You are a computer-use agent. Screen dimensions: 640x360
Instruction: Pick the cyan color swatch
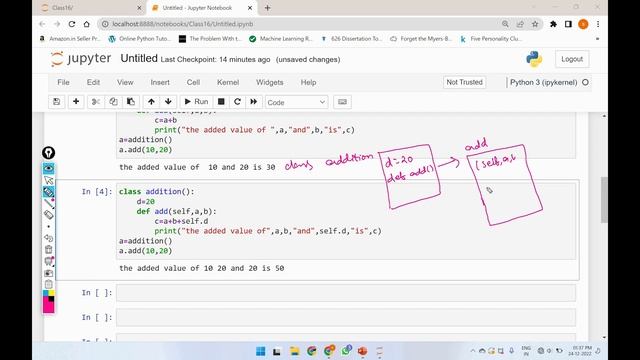pos(46,293)
